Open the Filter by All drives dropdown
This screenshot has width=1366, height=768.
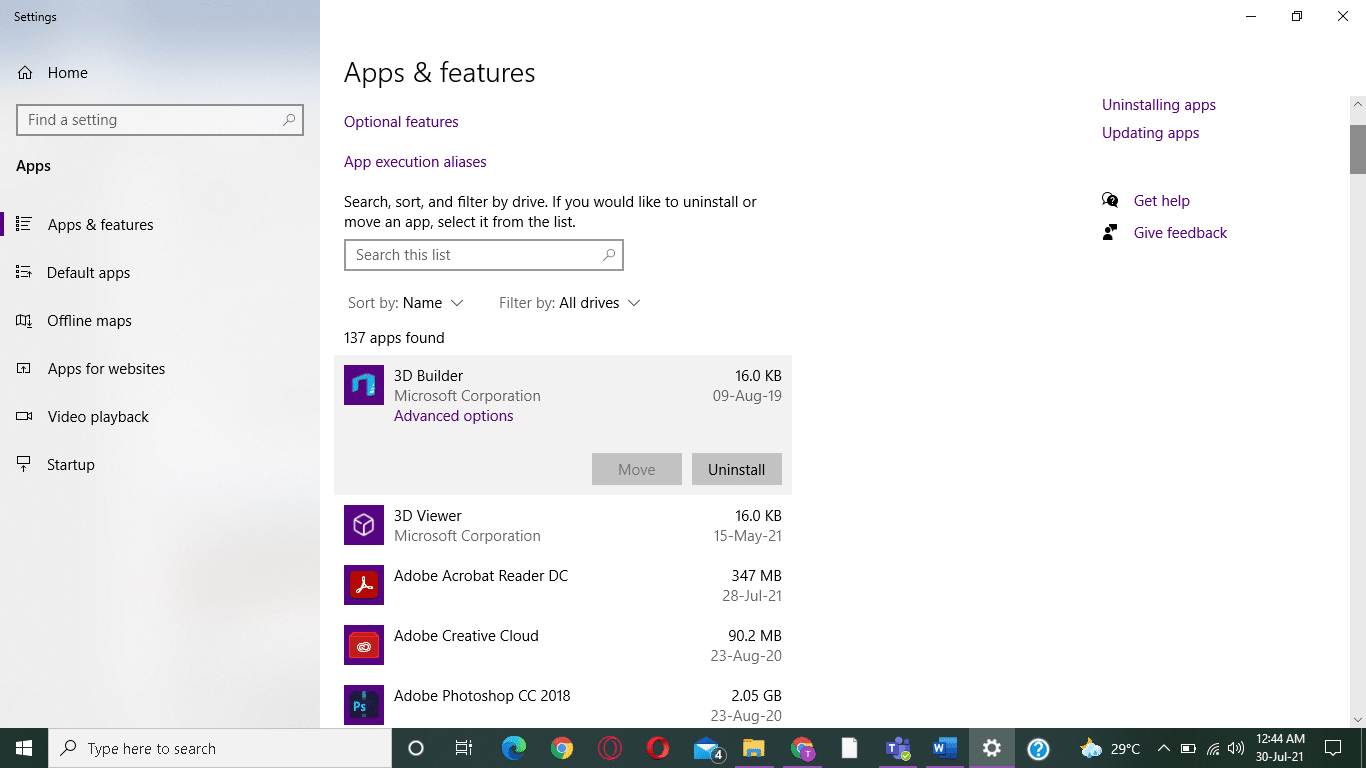point(569,303)
